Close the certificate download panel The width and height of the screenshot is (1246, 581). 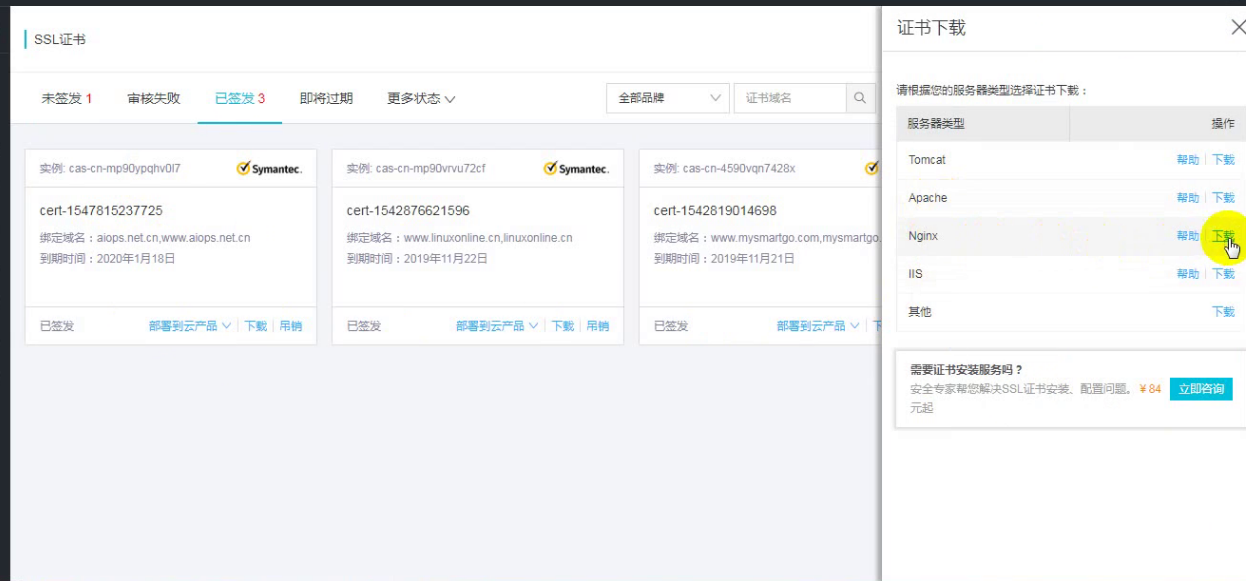tap(1237, 27)
